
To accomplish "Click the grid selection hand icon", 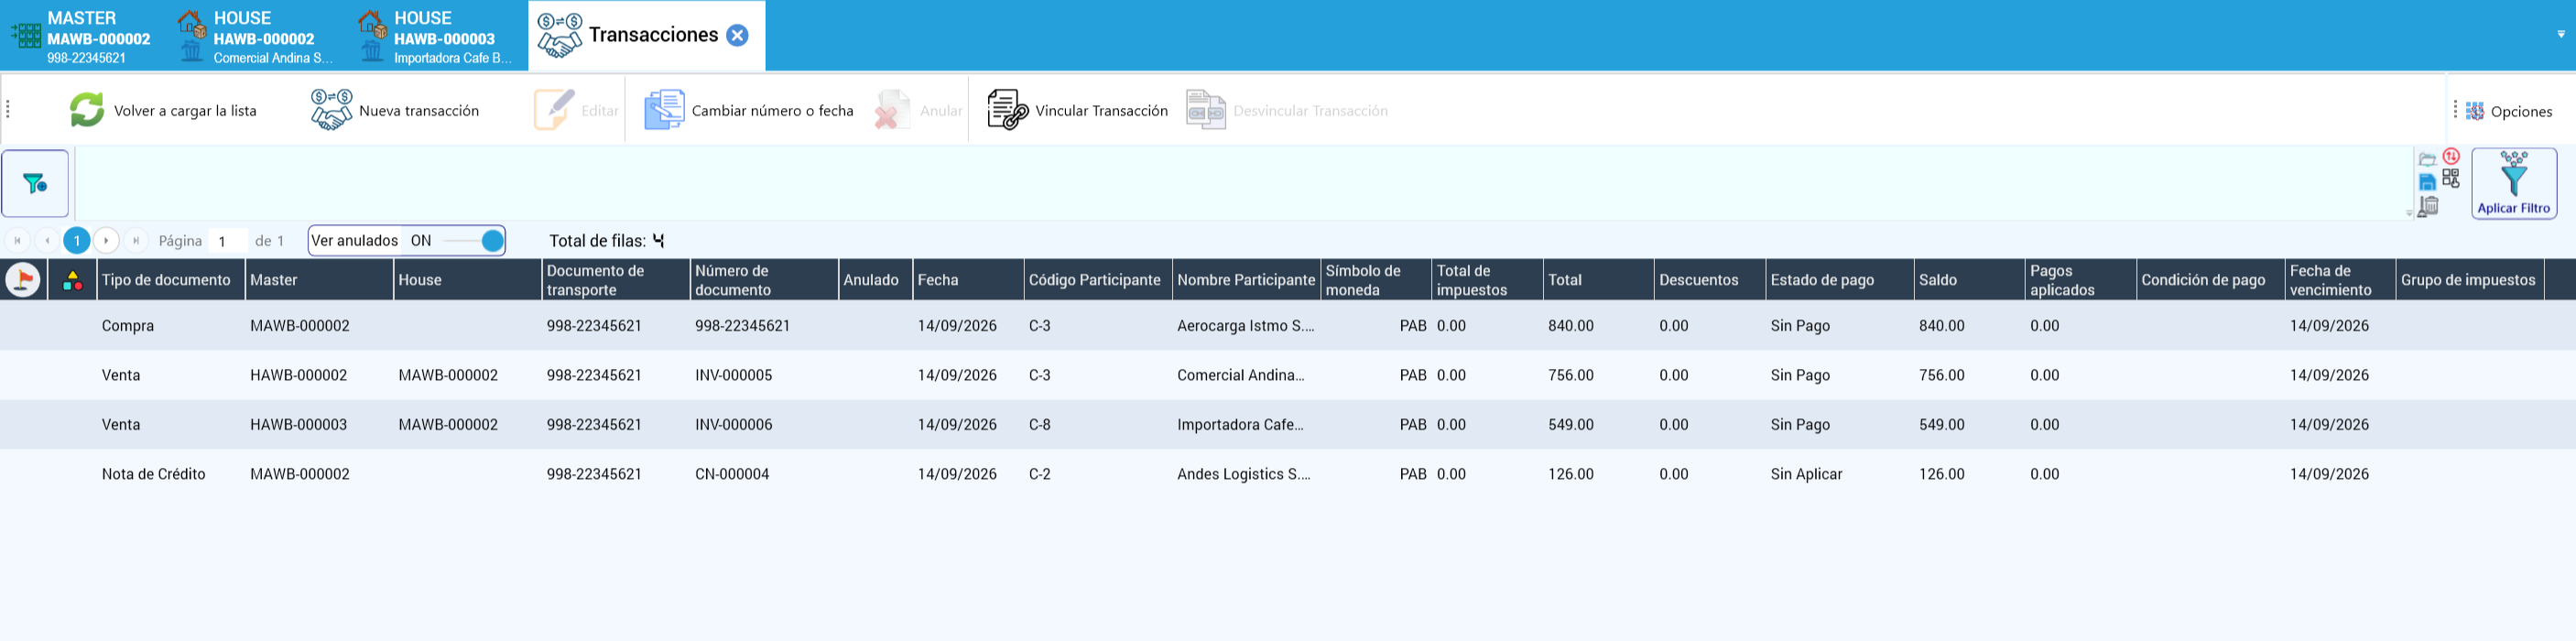I will point(2451,179).
